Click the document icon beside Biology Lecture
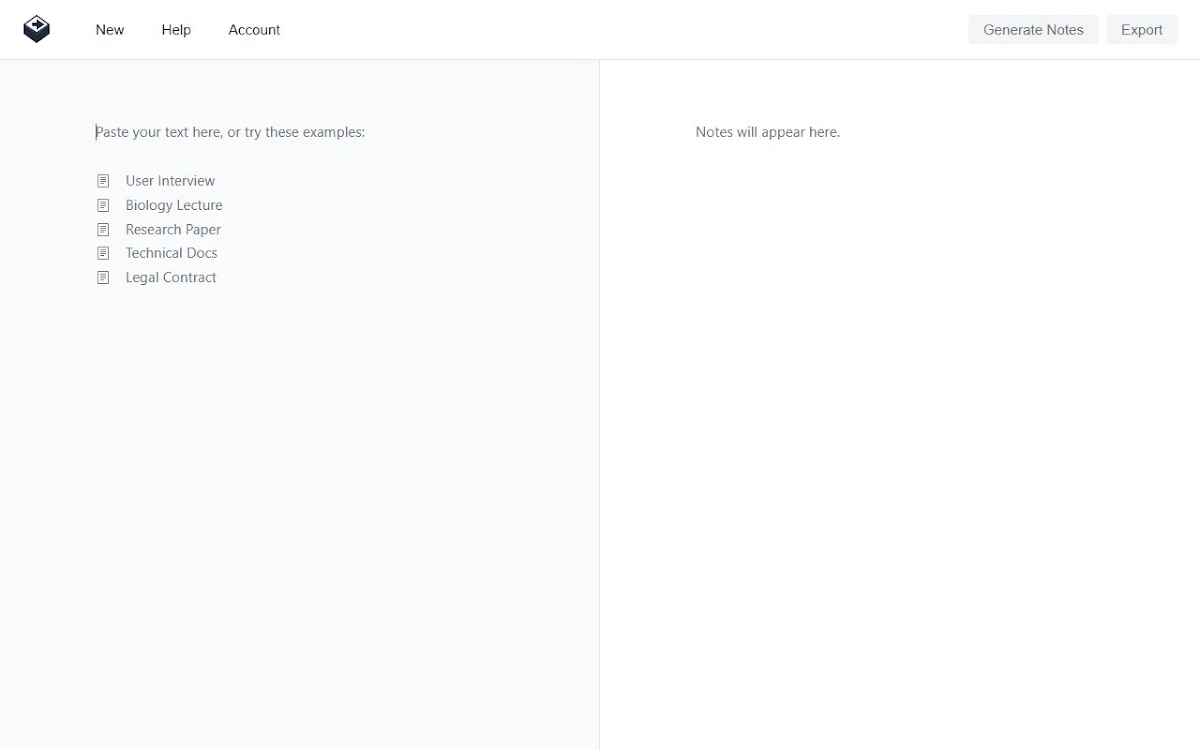 pyautogui.click(x=103, y=205)
